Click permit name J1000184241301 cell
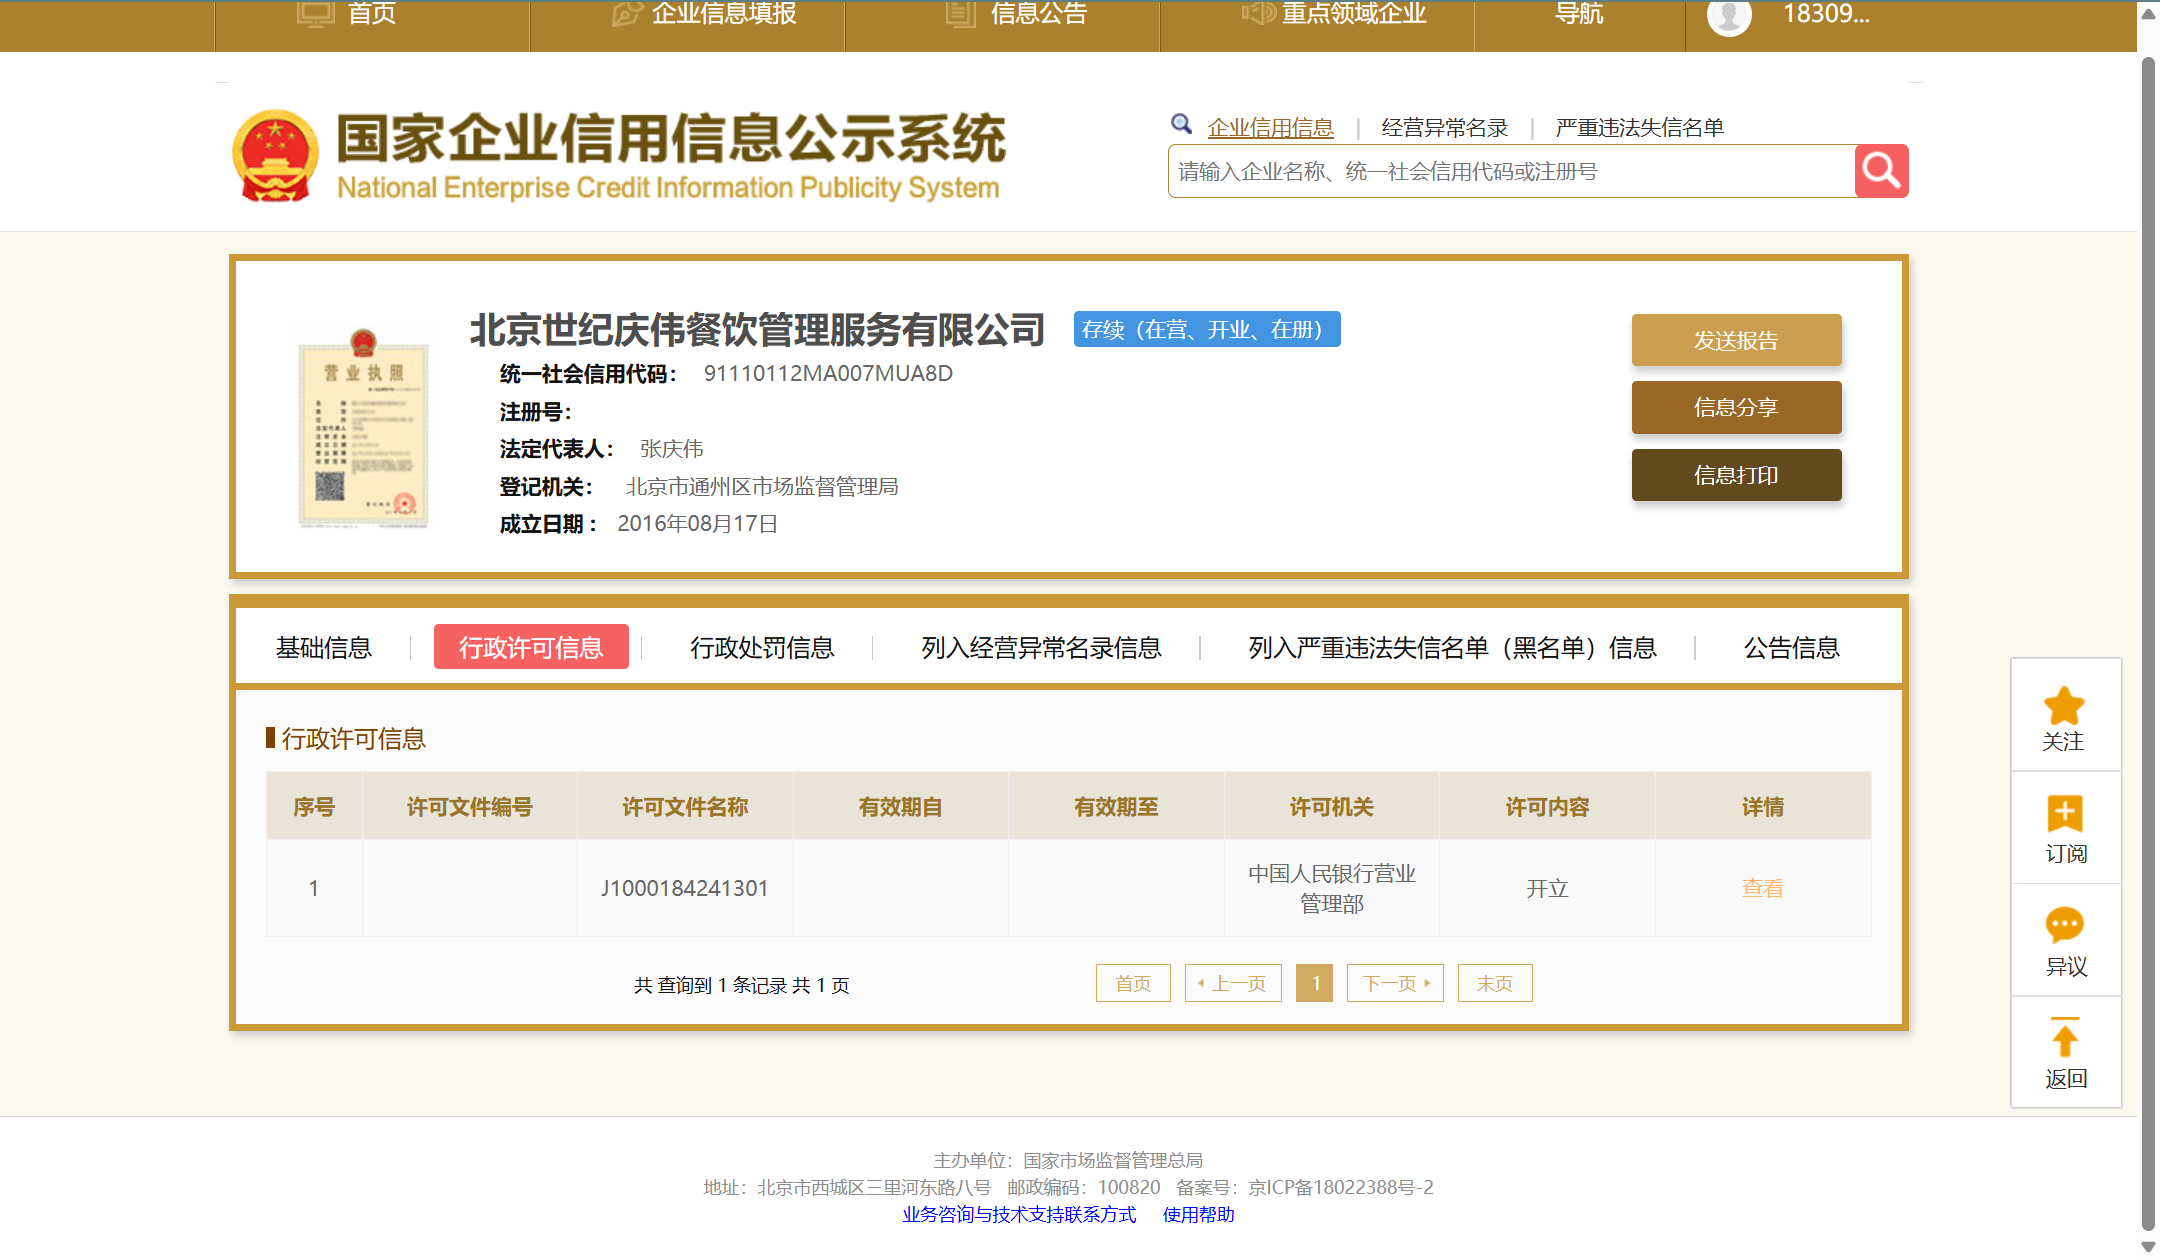The height and width of the screenshot is (1257, 2160). (x=685, y=888)
